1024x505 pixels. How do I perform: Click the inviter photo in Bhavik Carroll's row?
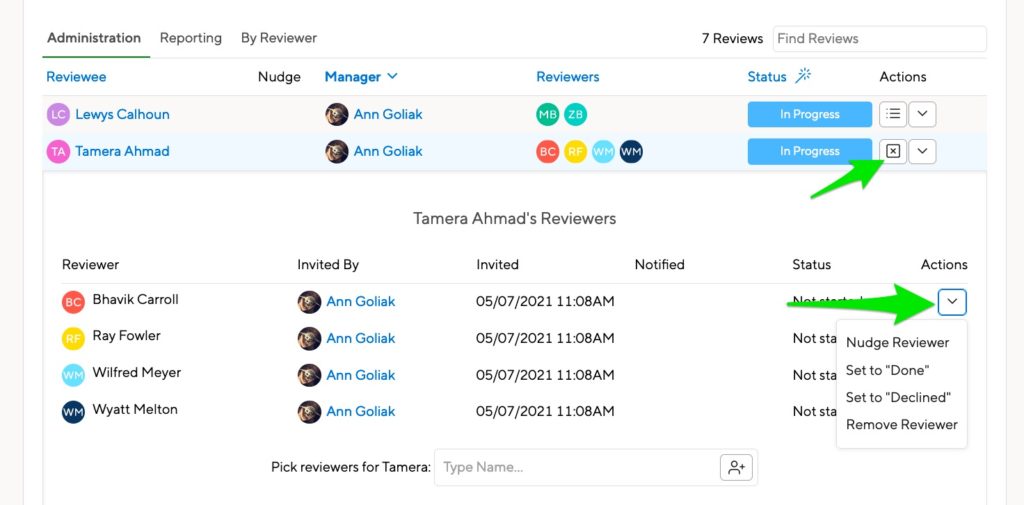click(309, 302)
